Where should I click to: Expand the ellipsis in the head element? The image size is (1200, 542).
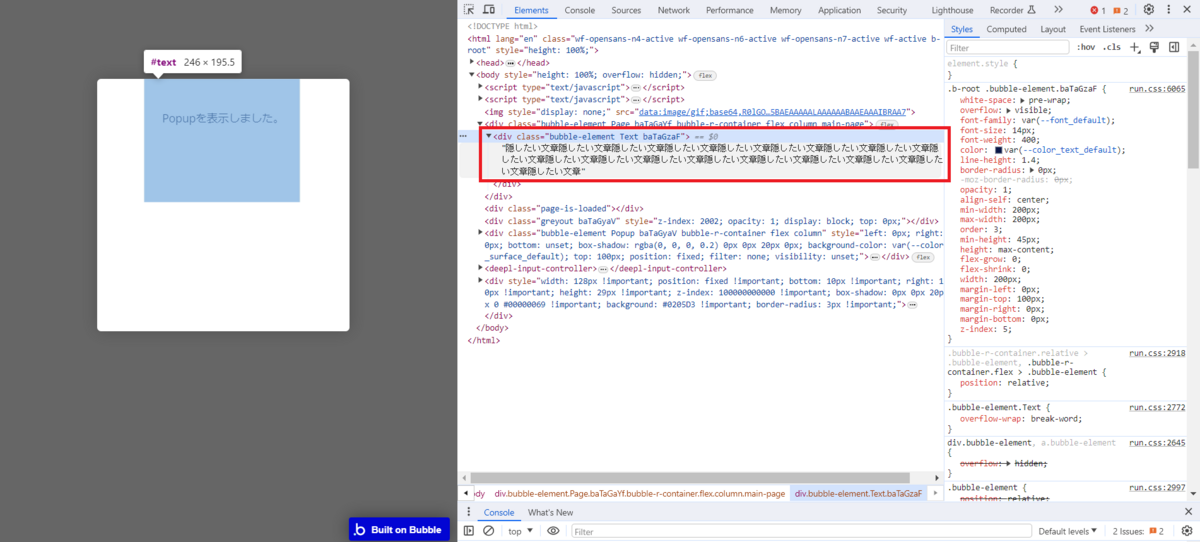click(510, 62)
